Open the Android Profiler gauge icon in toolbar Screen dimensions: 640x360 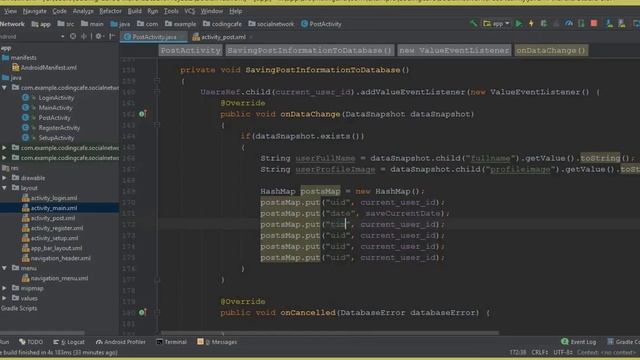point(569,24)
